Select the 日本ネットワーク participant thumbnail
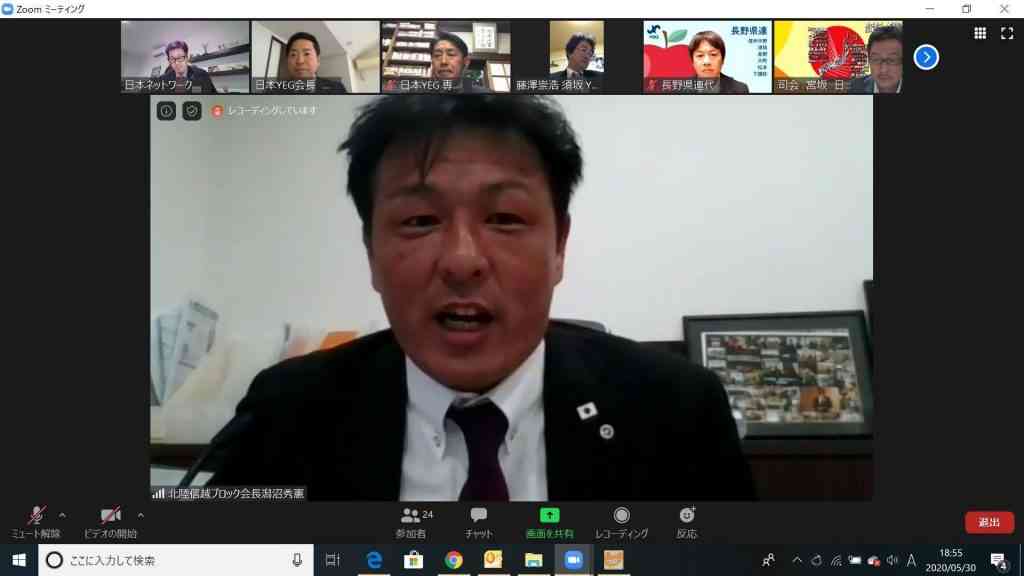Viewport: 1024px width, 576px height. pos(185,57)
